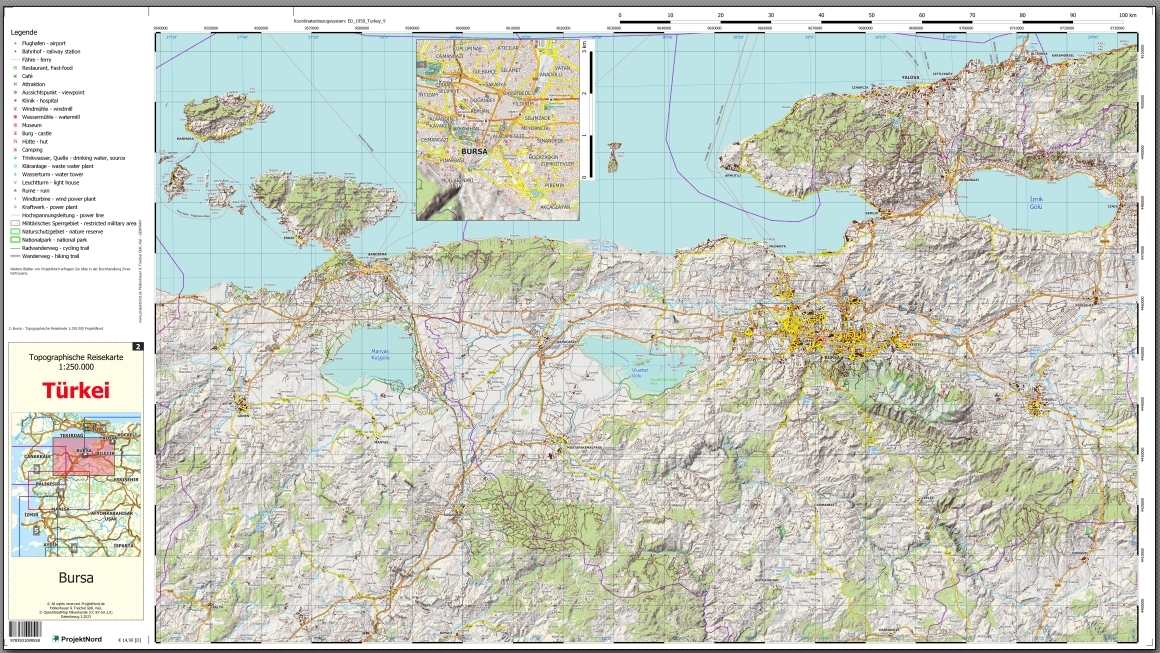
Task: Click the Klinik hospital legend symbol
Action: [14, 101]
